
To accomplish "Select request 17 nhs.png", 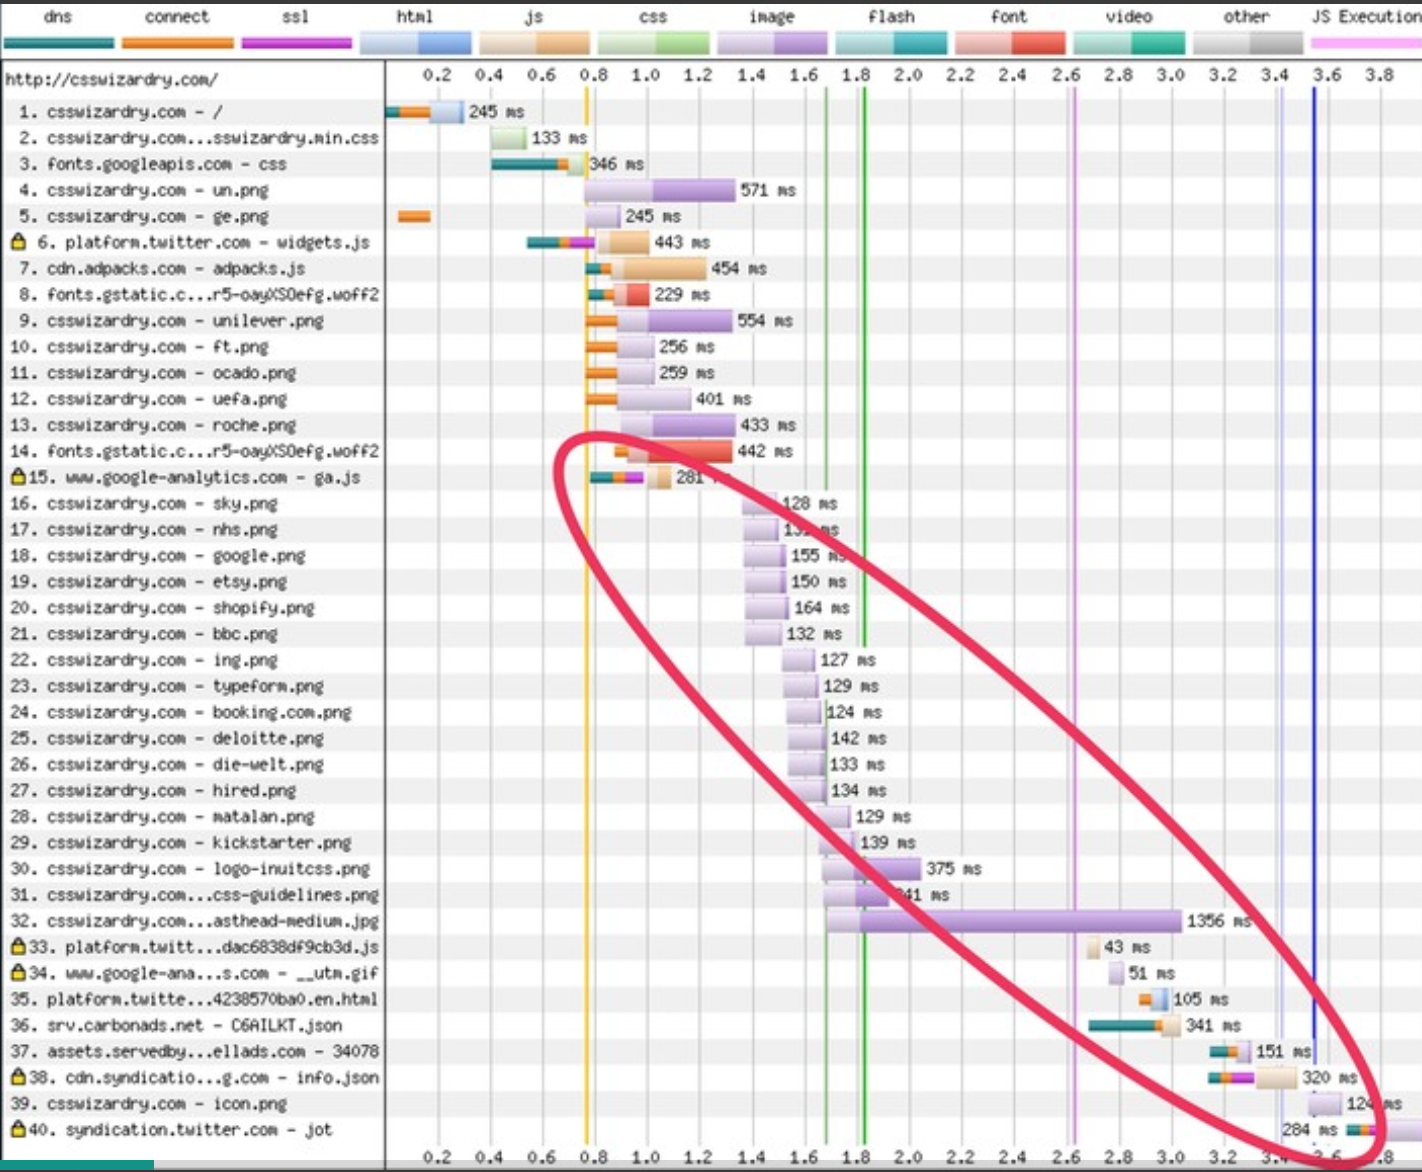I will tap(144, 529).
